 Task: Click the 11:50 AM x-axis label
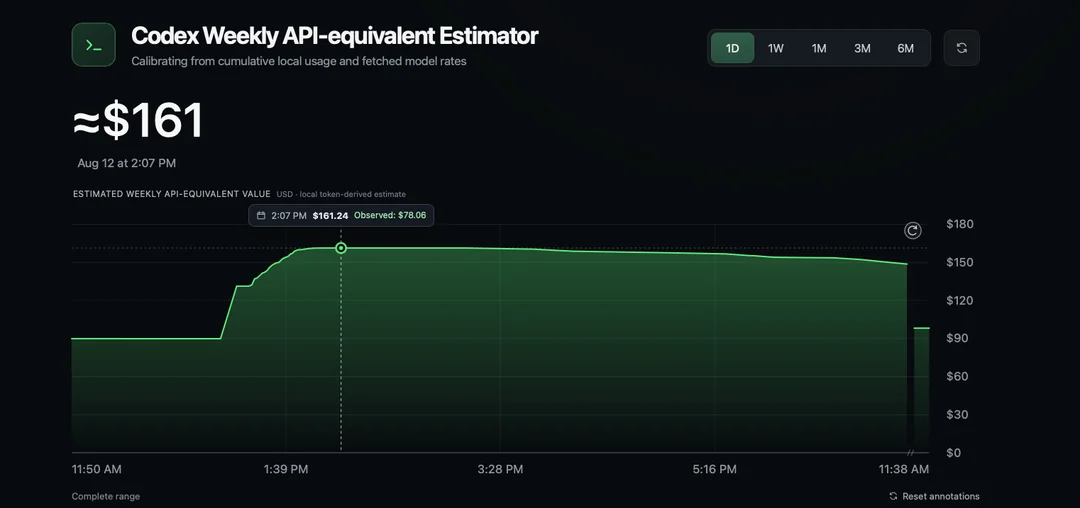pyautogui.click(x=96, y=469)
